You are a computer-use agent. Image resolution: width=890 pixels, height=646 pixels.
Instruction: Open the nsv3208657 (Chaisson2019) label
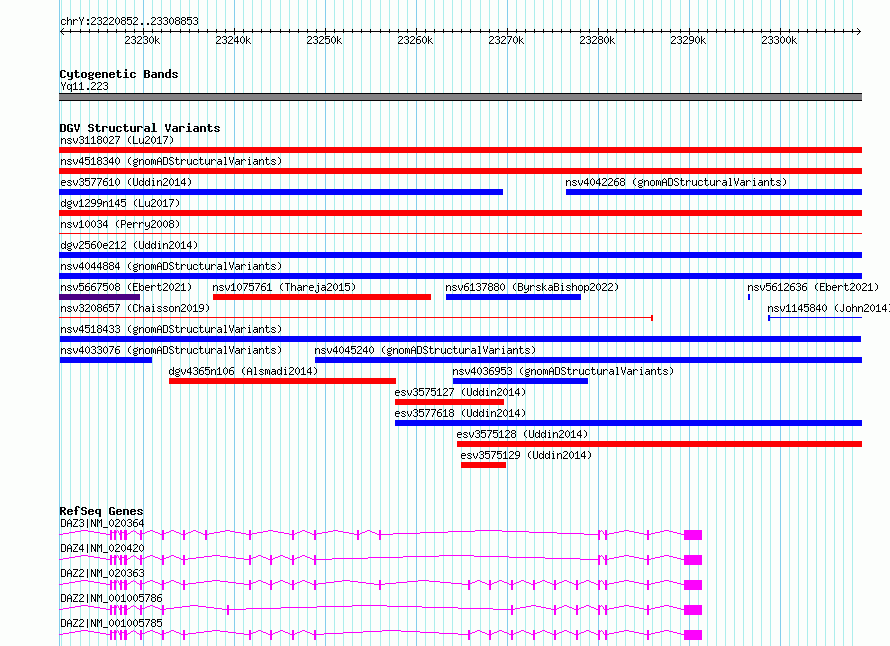tap(135, 308)
